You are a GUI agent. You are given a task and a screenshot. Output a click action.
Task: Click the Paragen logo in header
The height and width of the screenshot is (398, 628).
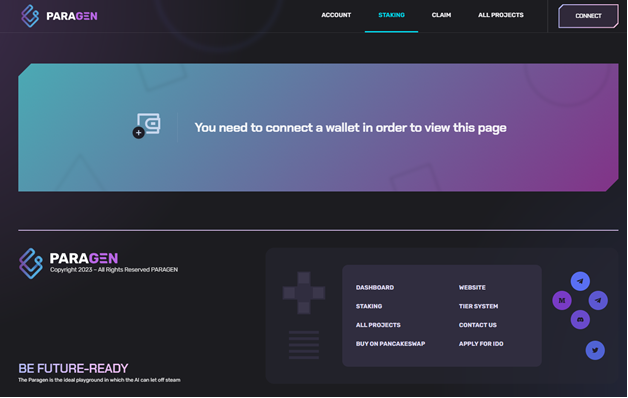click(59, 16)
